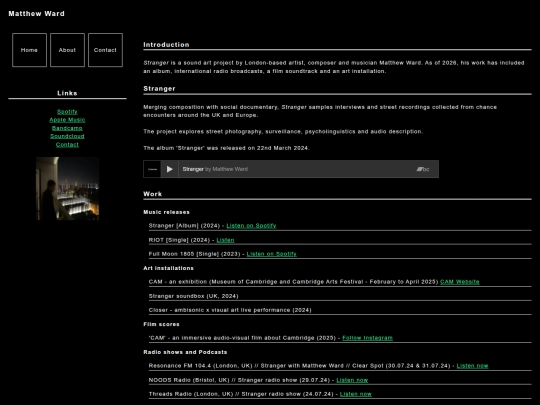Click 'The album Stranger was released' sentence

coord(227,148)
